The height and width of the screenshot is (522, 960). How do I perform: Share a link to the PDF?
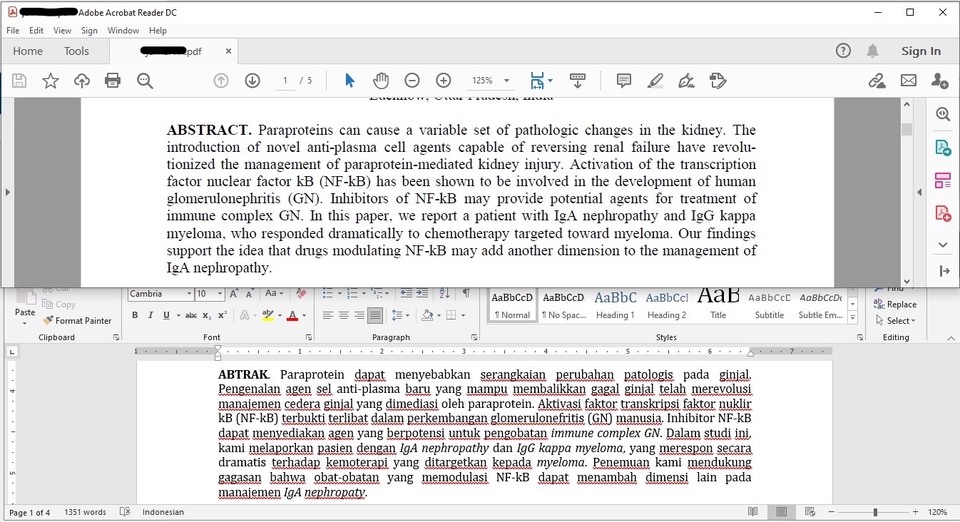pos(877,81)
